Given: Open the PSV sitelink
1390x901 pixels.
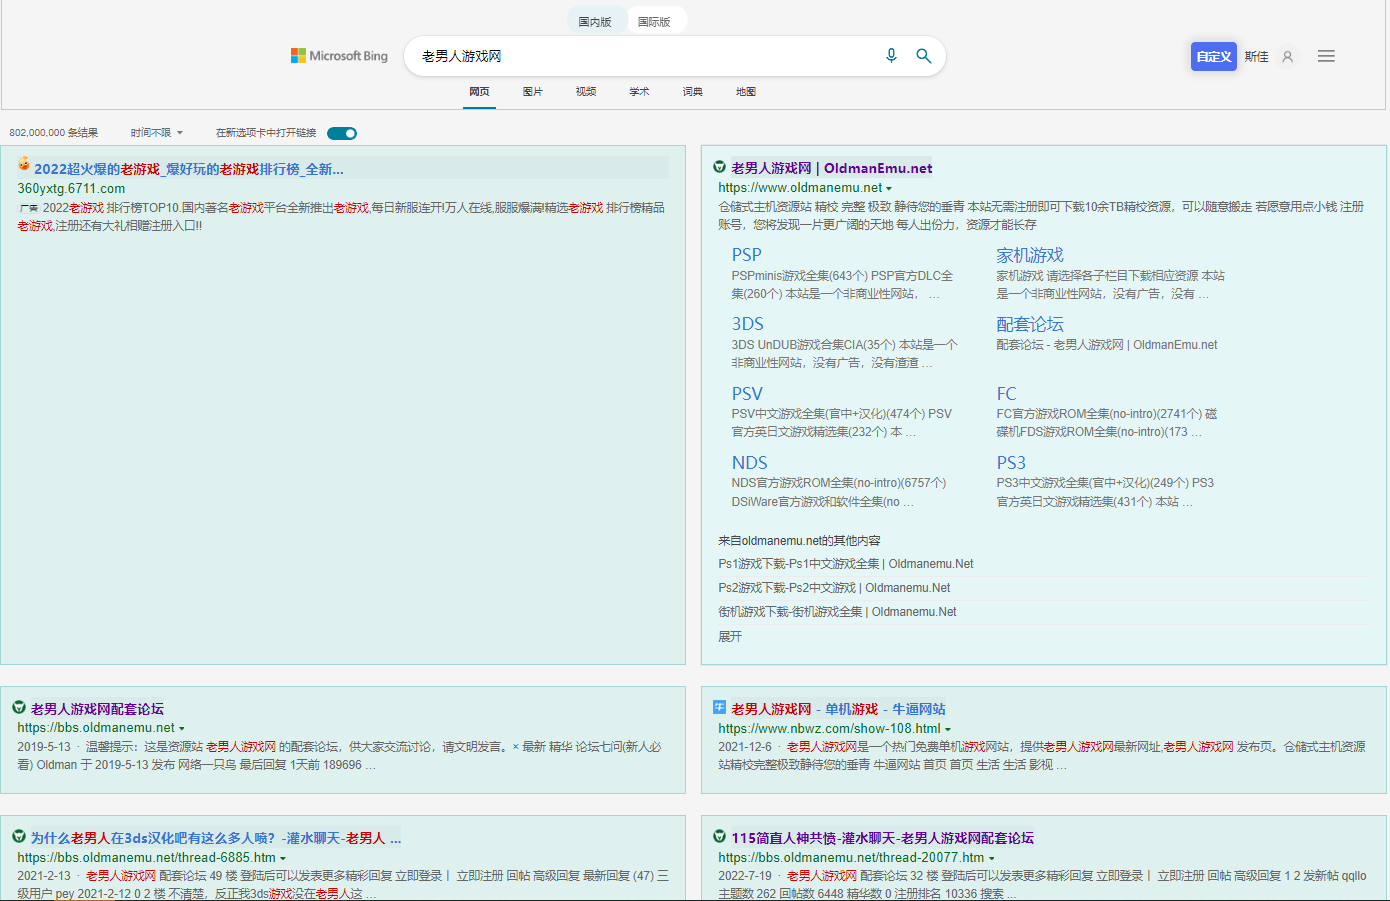Looking at the screenshot, I should [747, 394].
